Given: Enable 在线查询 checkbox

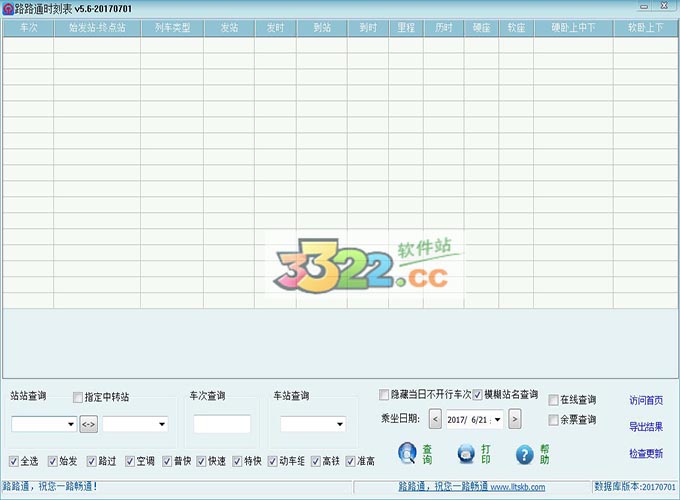Looking at the screenshot, I should coord(553,400).
